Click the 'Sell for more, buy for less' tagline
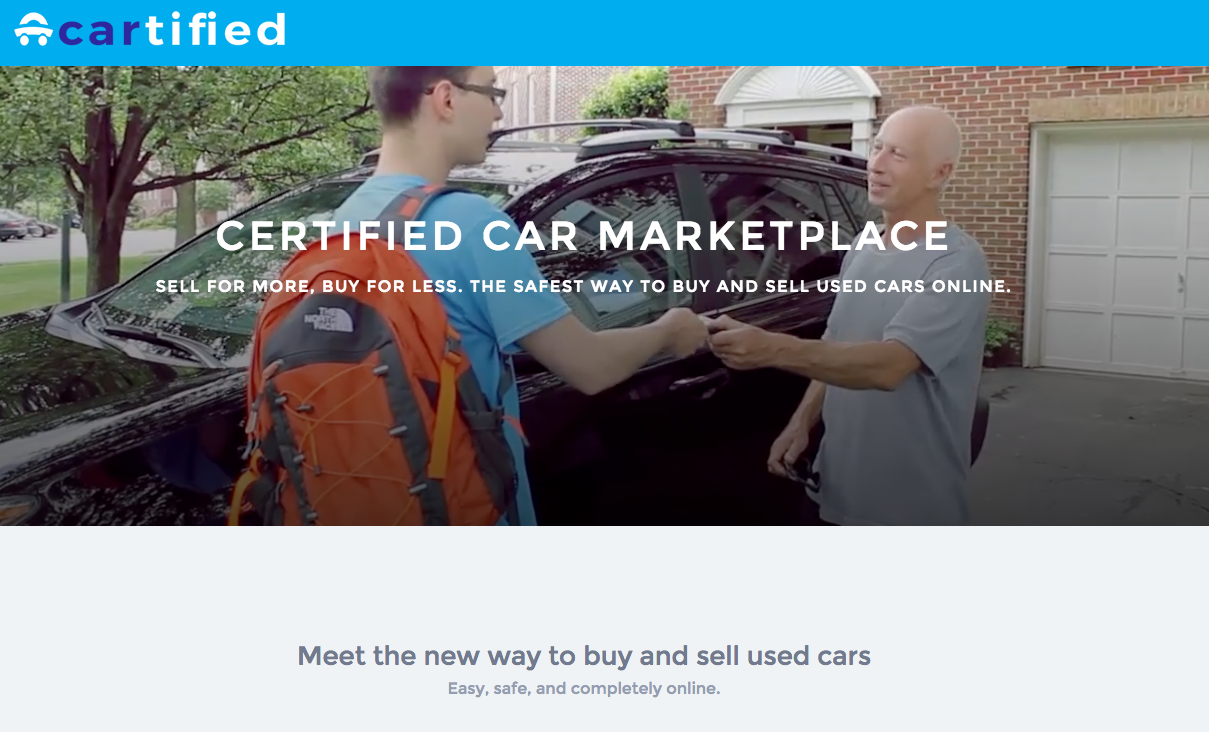The height and width of the screenshot is (732, 1209). [x=584, y=287]
